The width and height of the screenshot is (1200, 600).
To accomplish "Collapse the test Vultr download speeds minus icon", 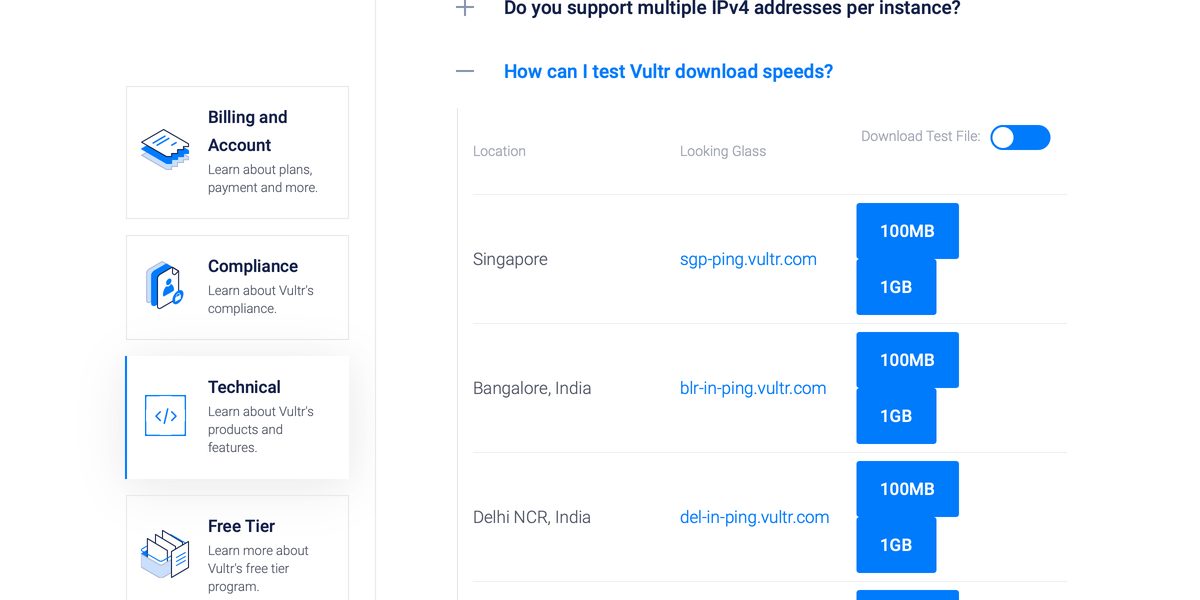I will pos(465,71).
